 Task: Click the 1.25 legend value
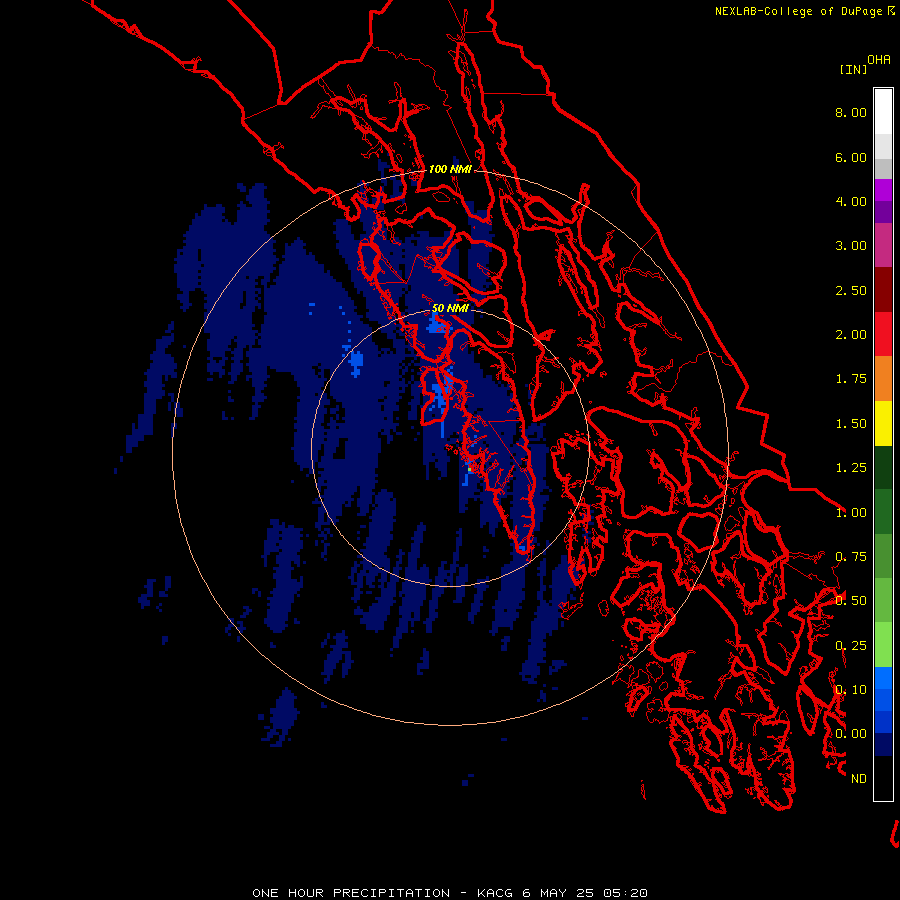851,468
